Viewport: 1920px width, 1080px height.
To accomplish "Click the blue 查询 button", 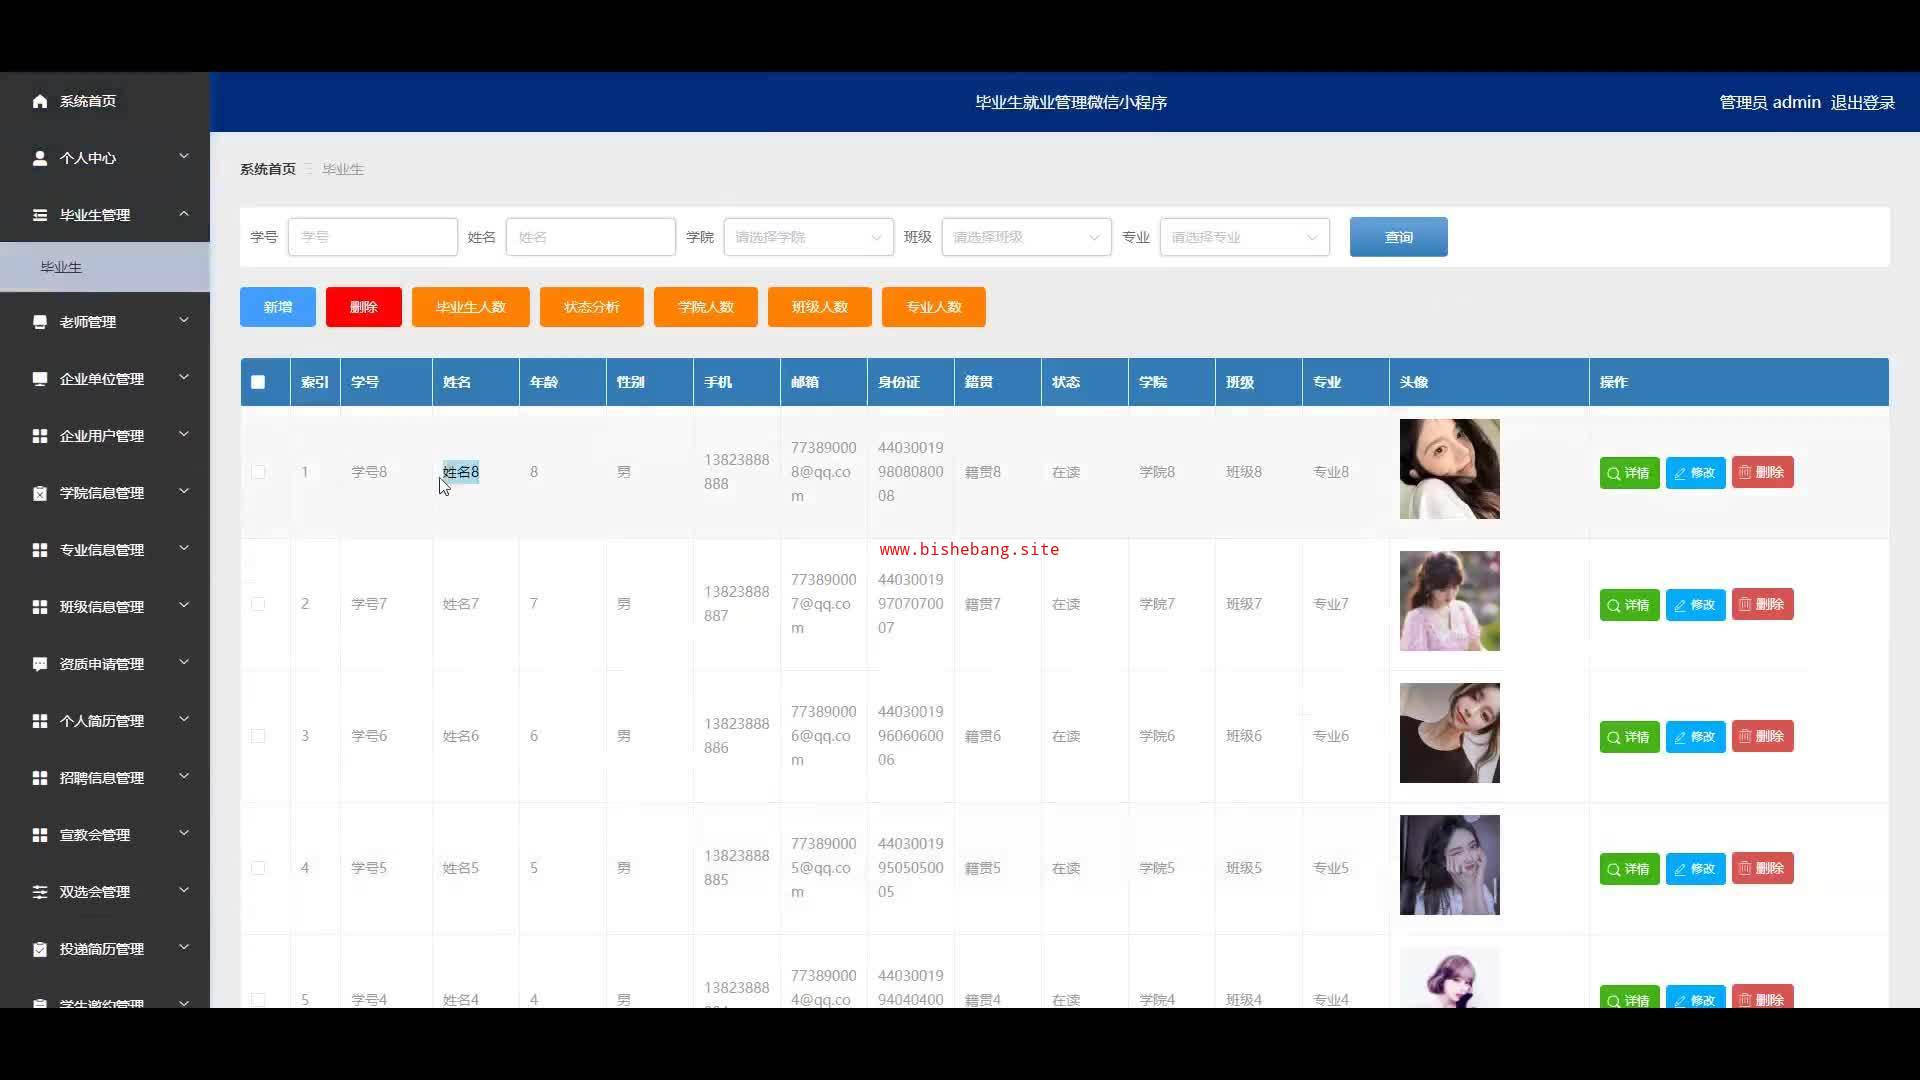I will 1398,237.
